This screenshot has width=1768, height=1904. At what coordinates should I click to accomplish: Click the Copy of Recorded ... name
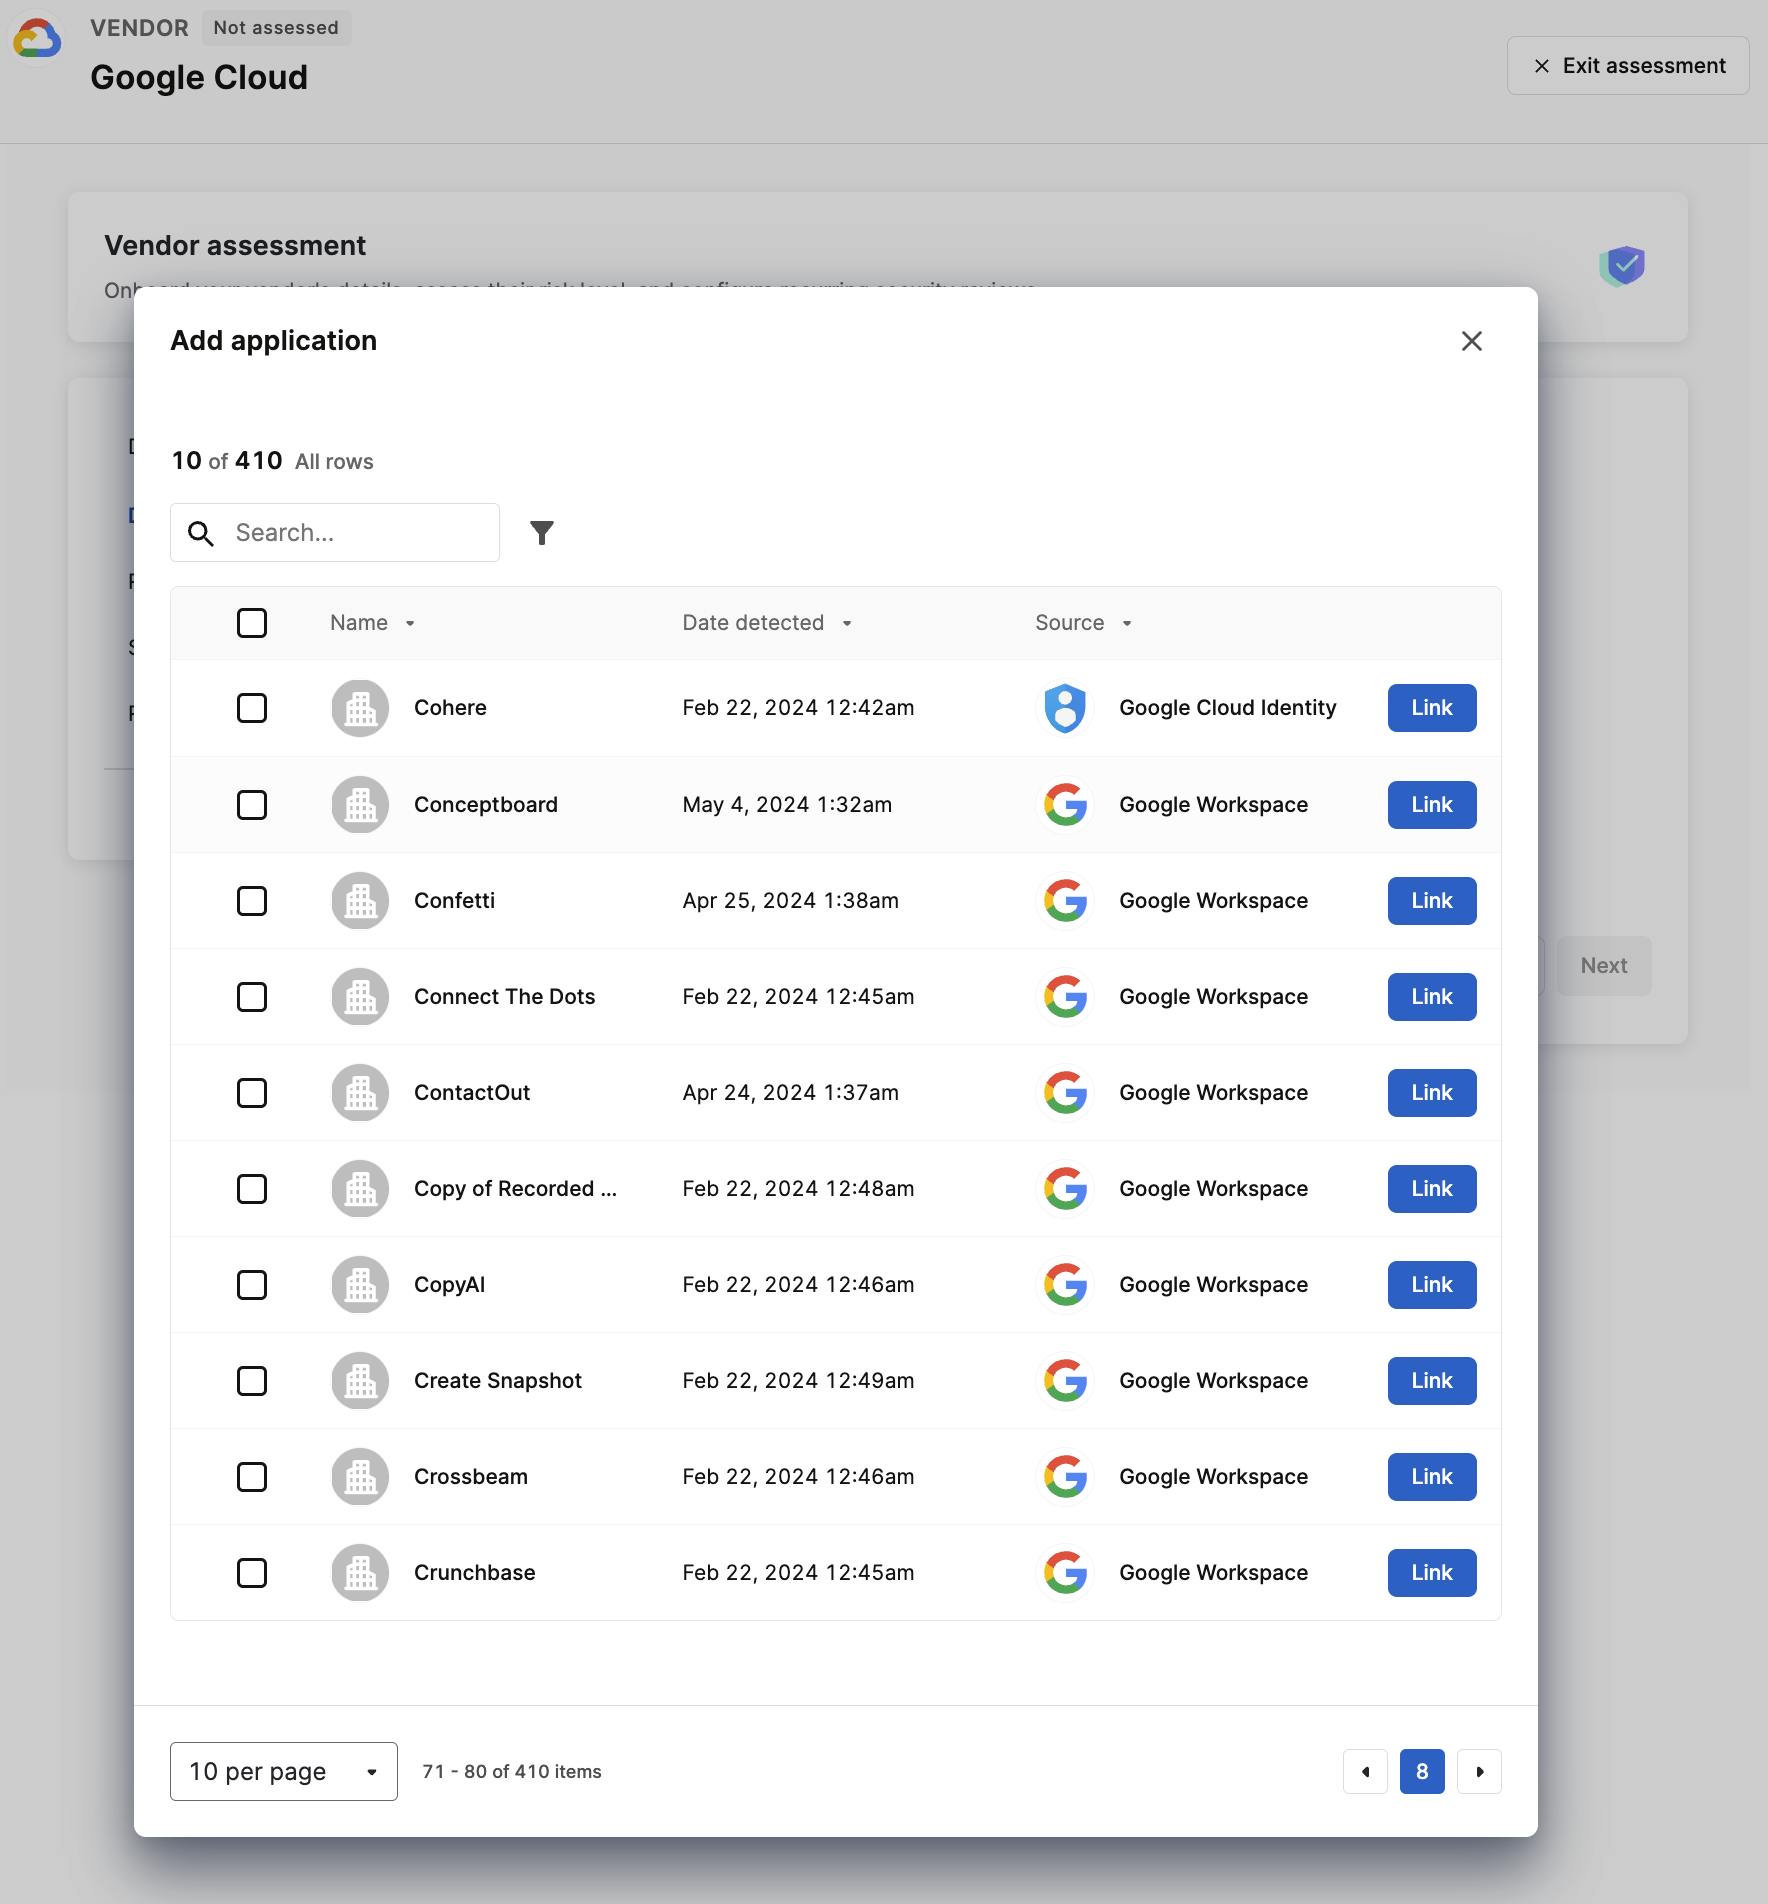(515, 1189)
